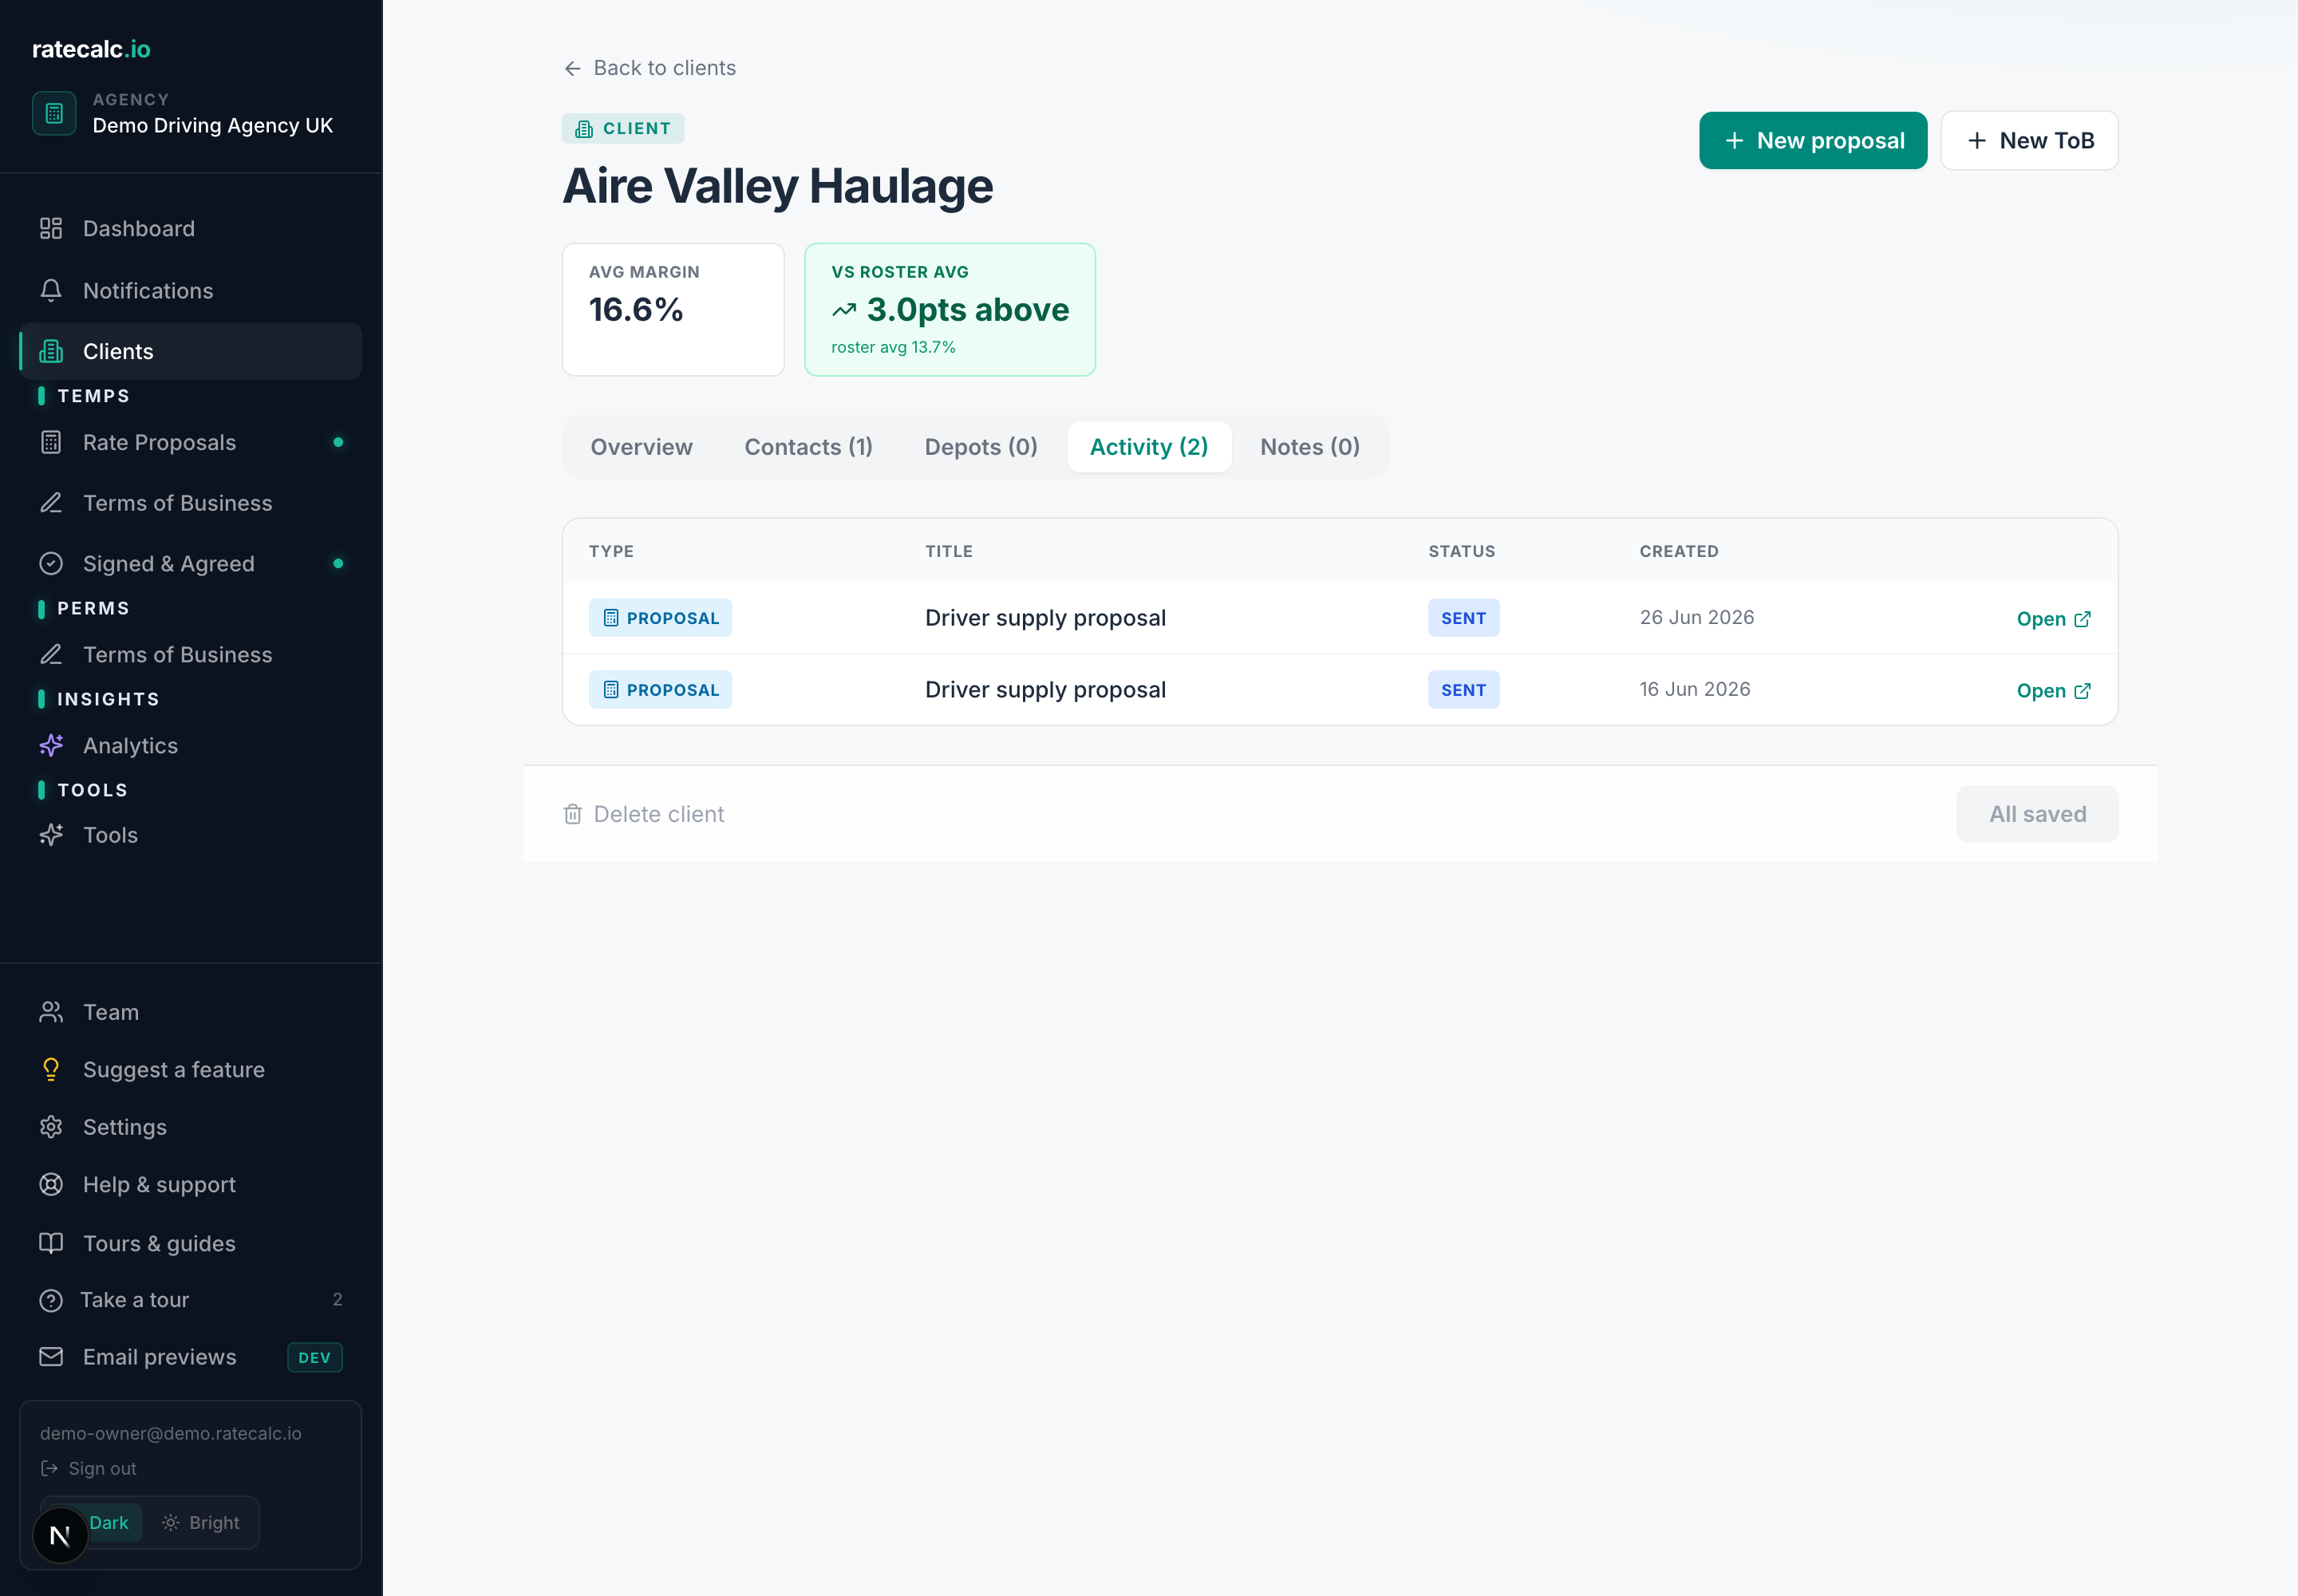Click the SENT status badge dated 16 Jun 2026

coord(1463,690)
